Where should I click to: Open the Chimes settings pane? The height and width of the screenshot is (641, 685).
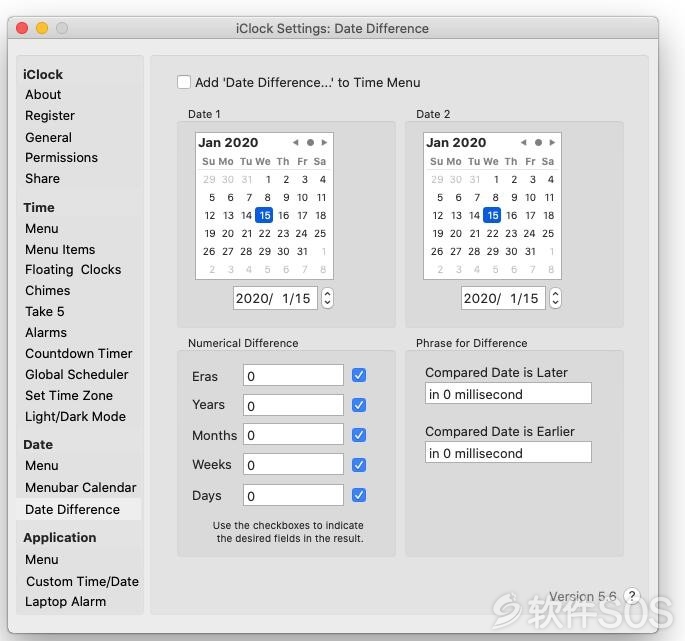coord(47,291)
